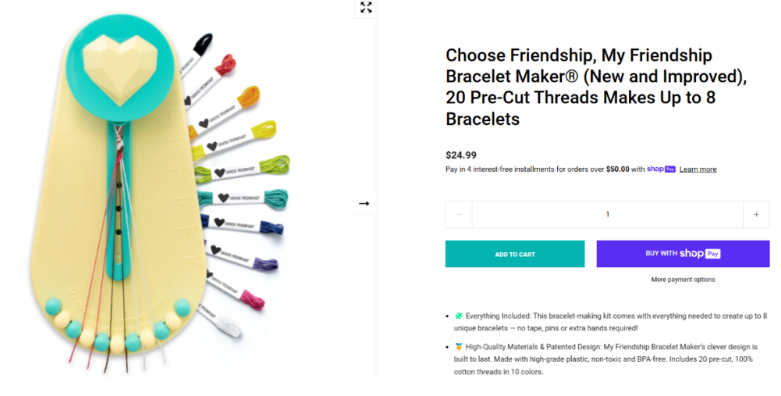Click the Shop Pay logo in installments text

[661, 169]
